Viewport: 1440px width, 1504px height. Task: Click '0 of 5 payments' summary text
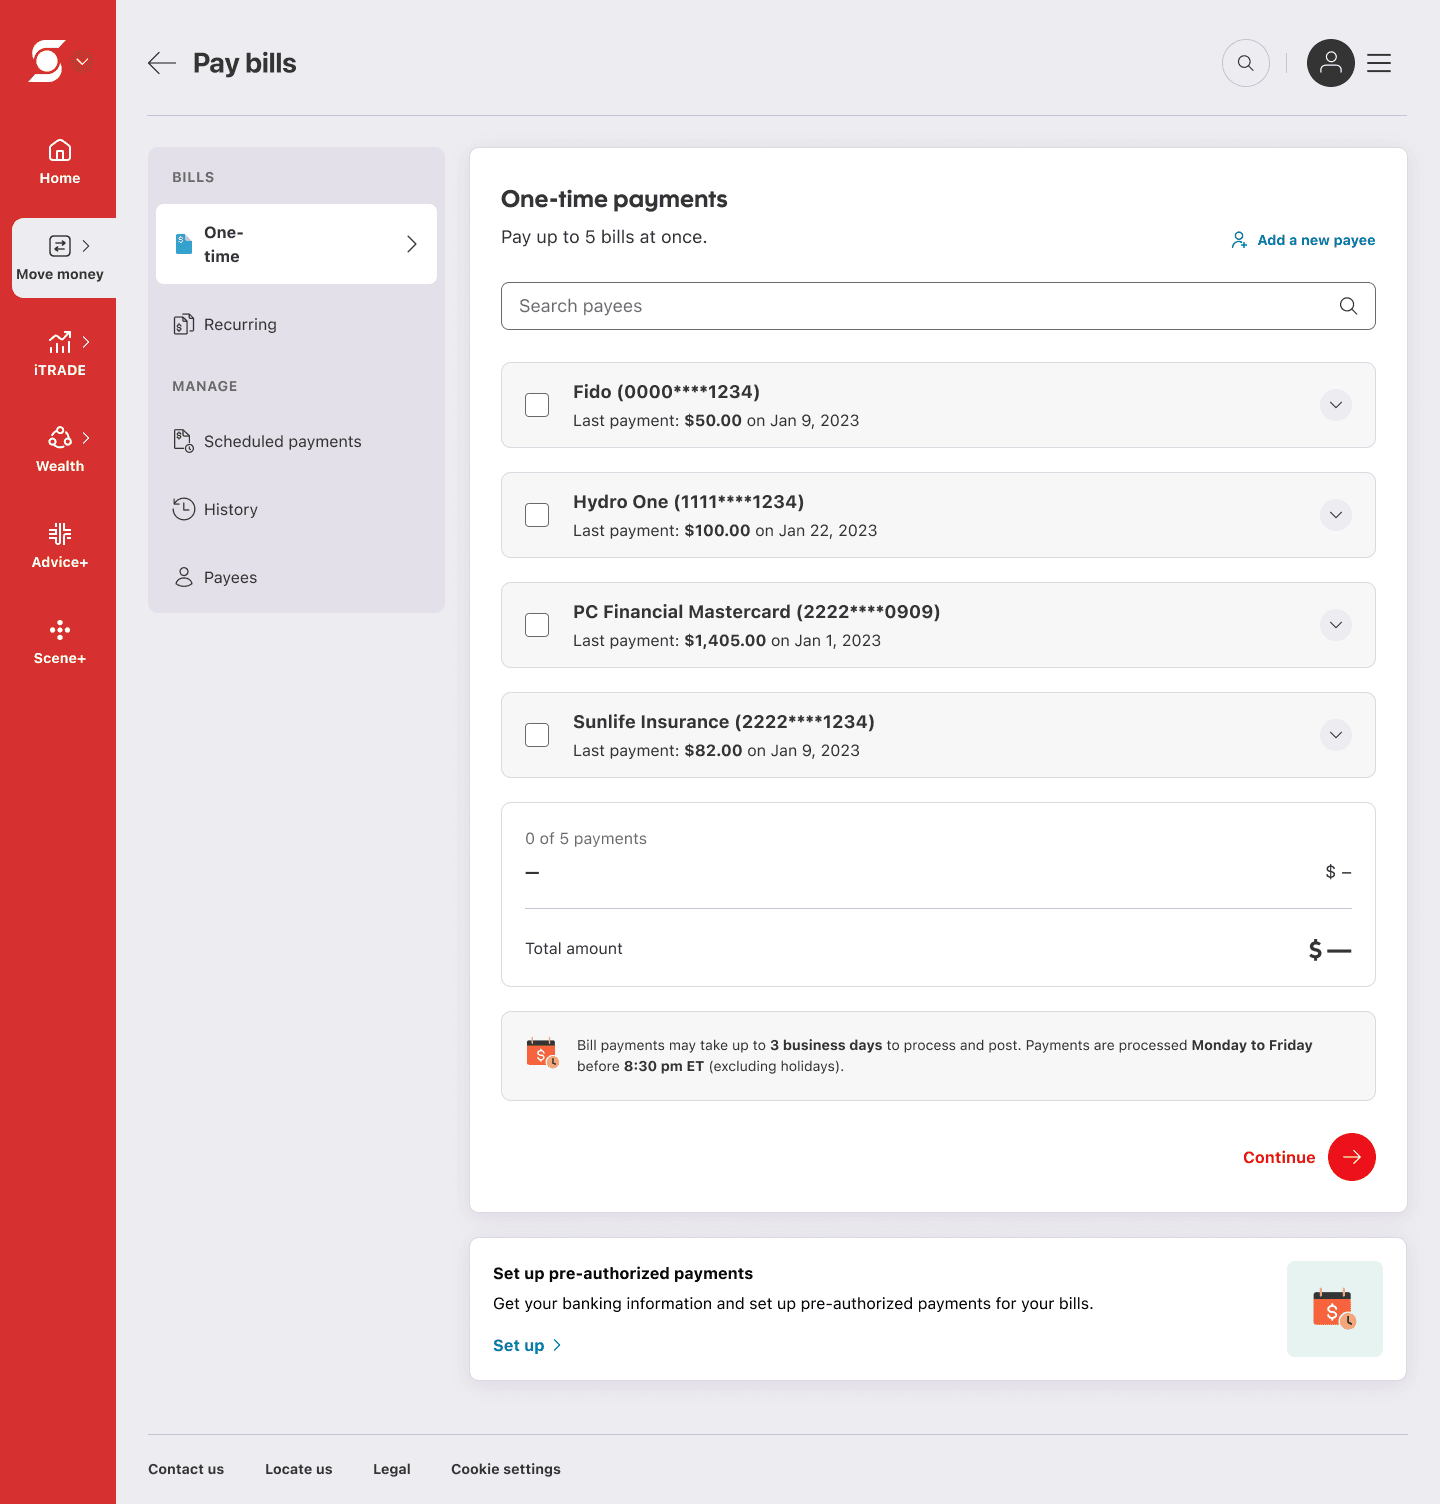click(586, 839)
